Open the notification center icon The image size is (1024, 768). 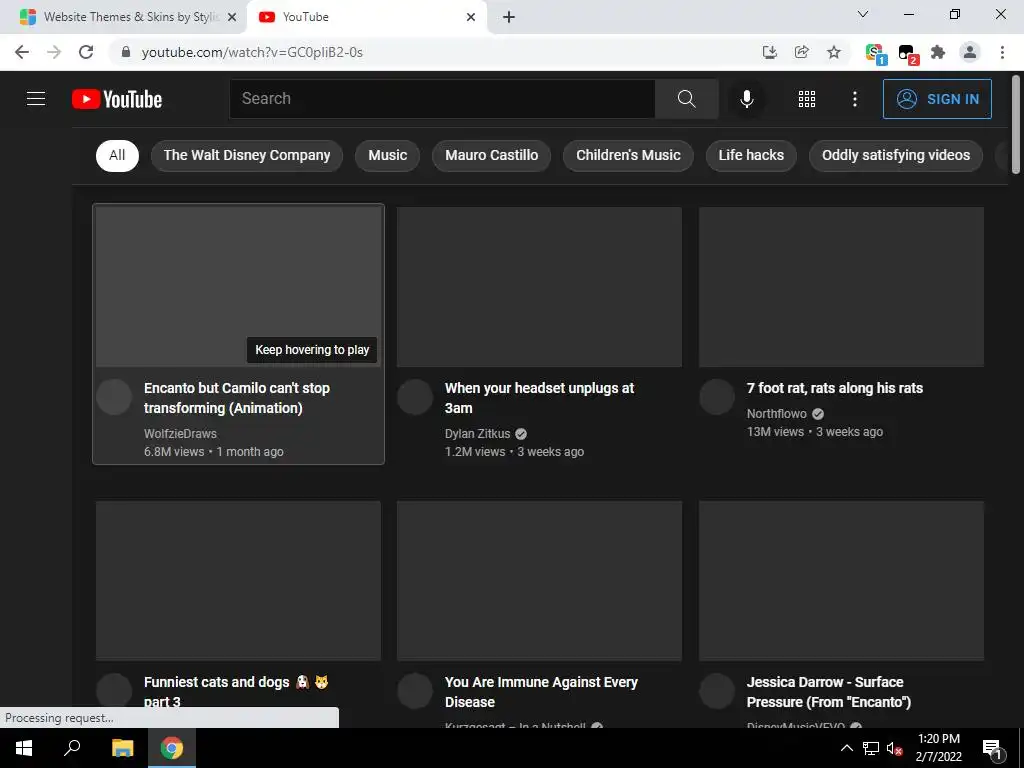pyautogui.click(x=992, y=748)
